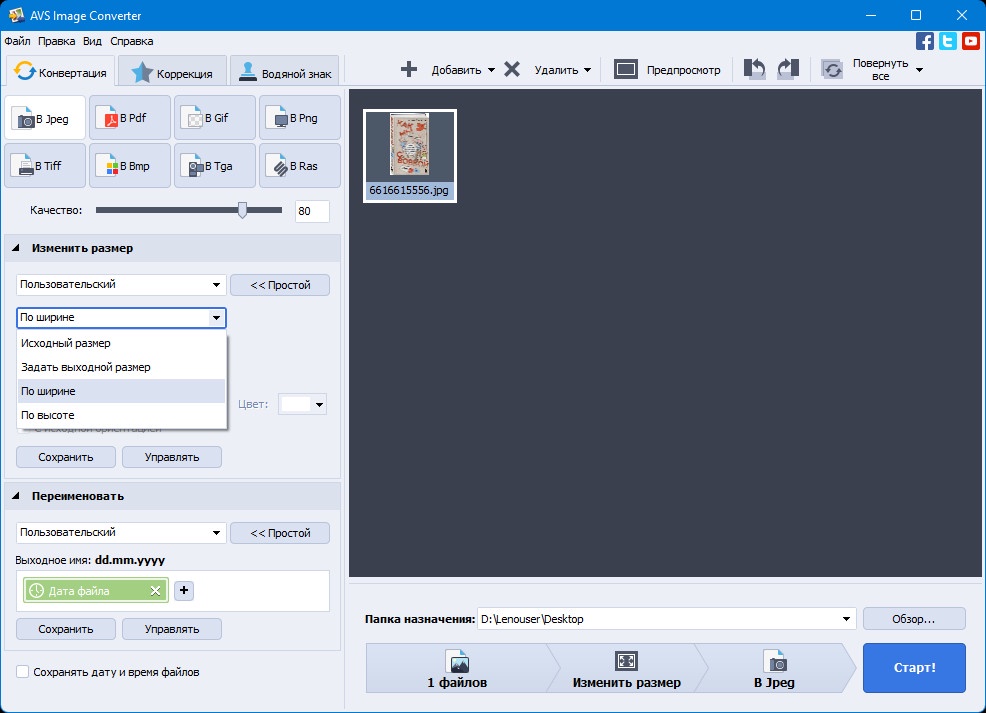Click the Обзор... browse button
This screenshot has width=986, height=713.
tap(914, 619)
